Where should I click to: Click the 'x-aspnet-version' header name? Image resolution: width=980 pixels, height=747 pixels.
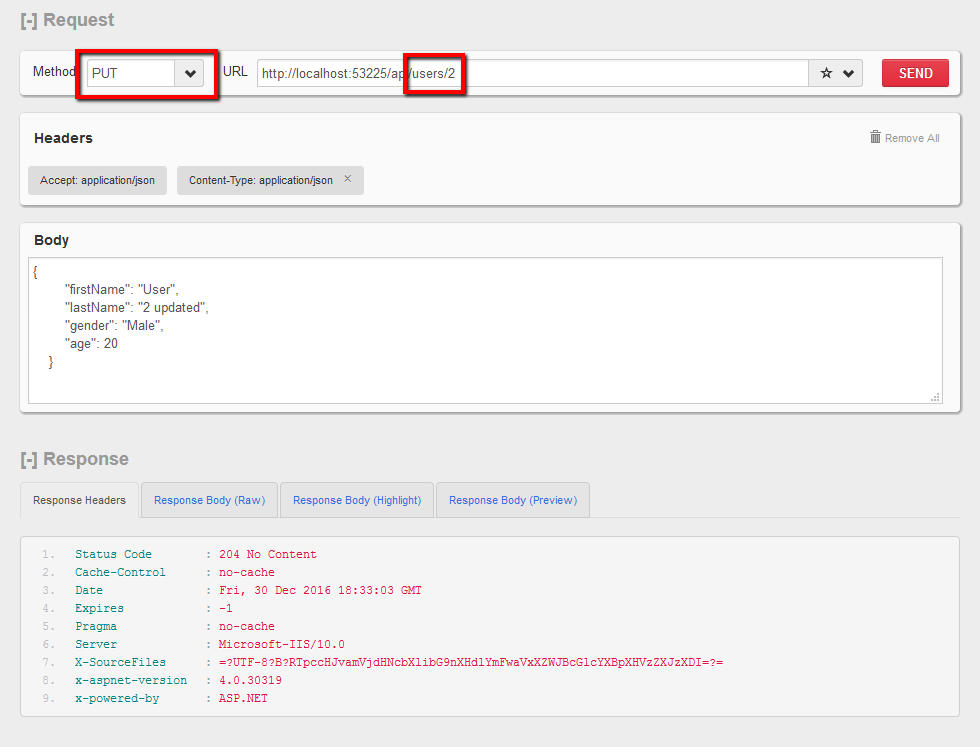click(131, 681)
